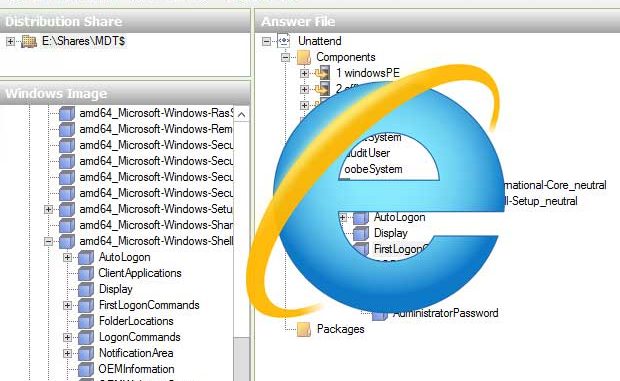Click AutoLogon cube icon in Windows Image
The image size is (620, 381).
[86, 257]
